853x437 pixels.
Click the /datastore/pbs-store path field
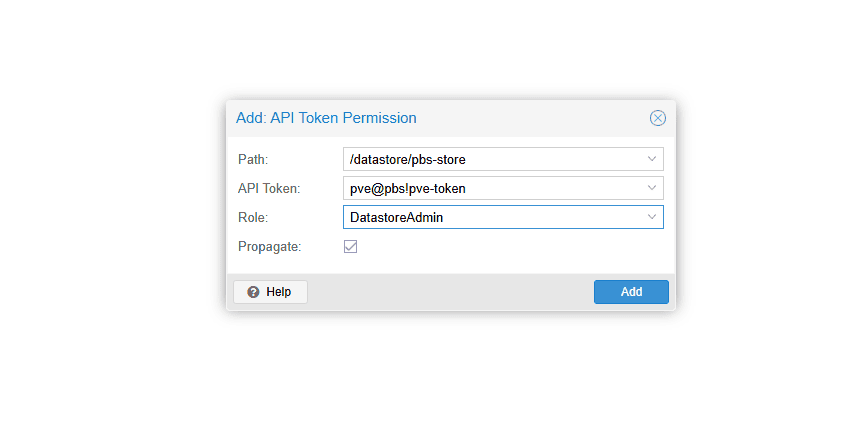point(492,159)
